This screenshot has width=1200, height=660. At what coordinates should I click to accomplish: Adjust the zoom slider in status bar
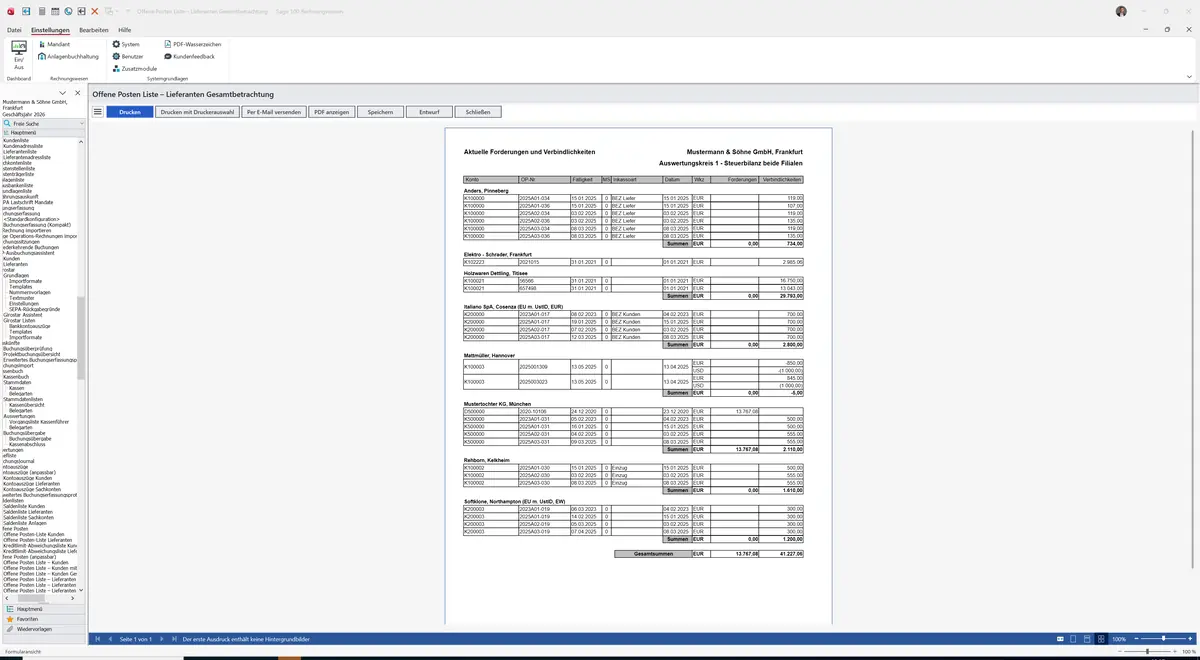[x=1163, y=639]
